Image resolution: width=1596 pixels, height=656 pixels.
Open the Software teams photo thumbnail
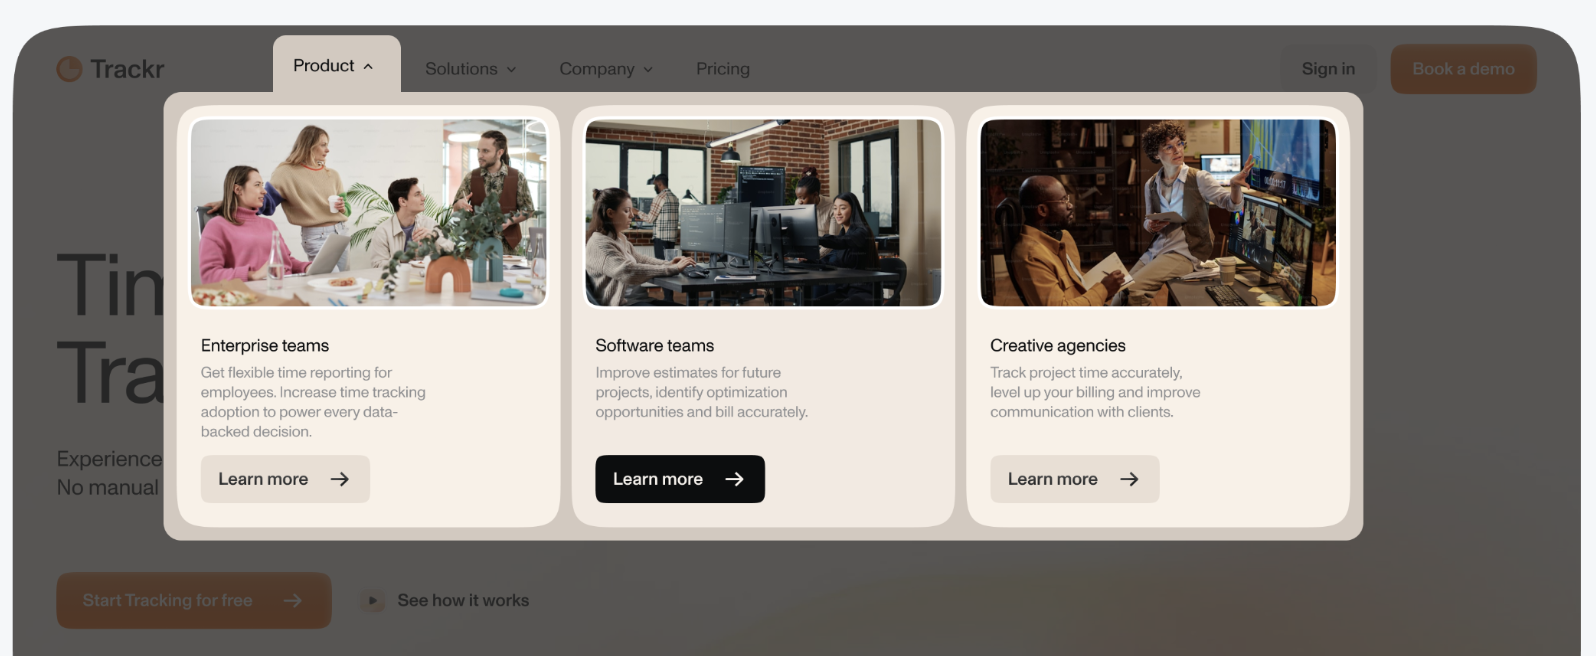point(763,213)
